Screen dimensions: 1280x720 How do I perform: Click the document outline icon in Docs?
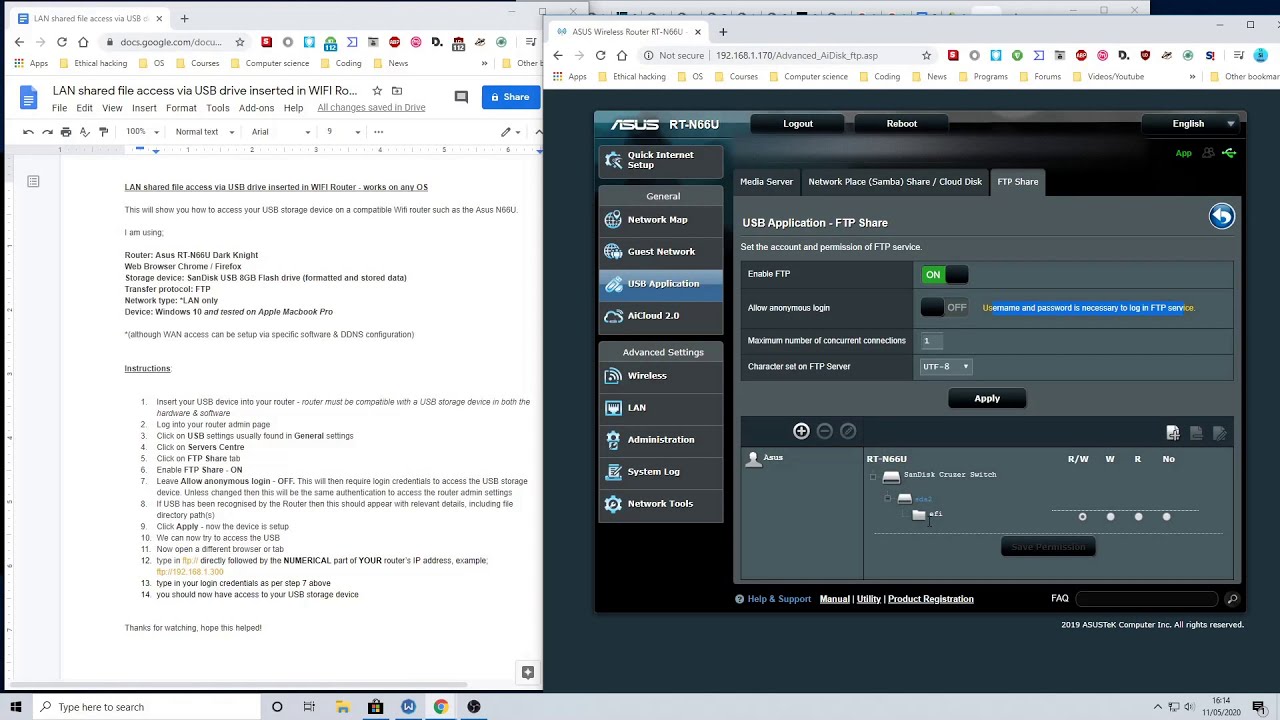pyautogui.click(x=33, y=181)
